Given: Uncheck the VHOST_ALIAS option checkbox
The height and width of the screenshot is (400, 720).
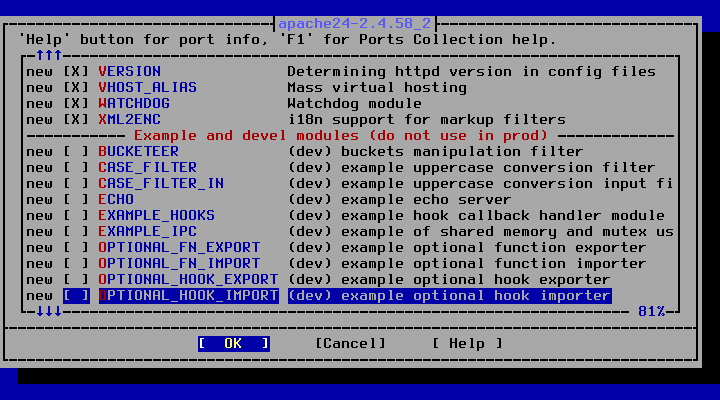Looking at the screenshot, I should [x=76, y=88].
